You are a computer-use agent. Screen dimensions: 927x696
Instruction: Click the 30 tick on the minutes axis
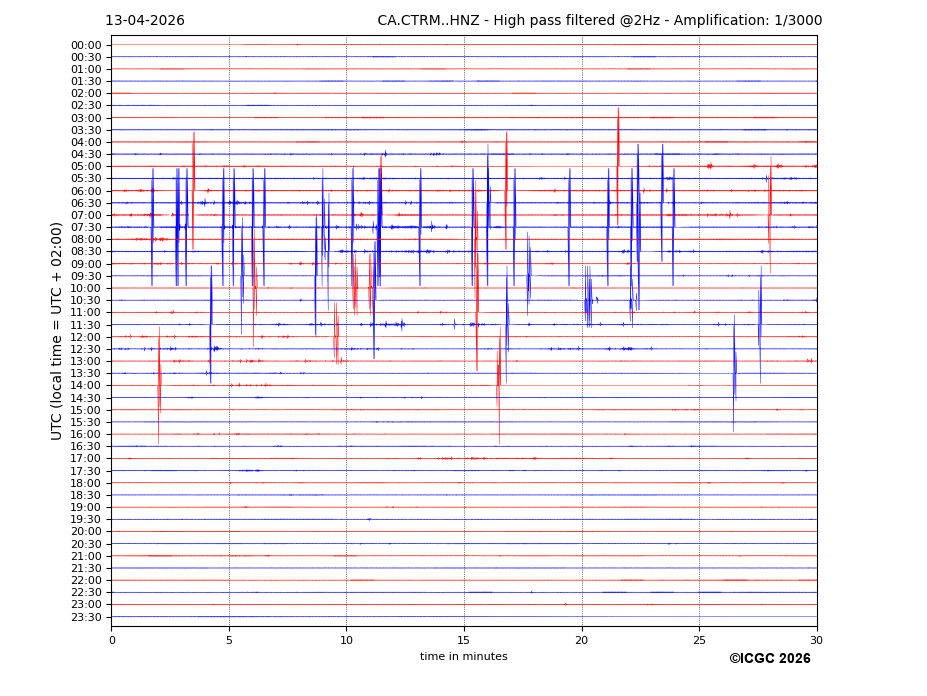tap(816, 640)
